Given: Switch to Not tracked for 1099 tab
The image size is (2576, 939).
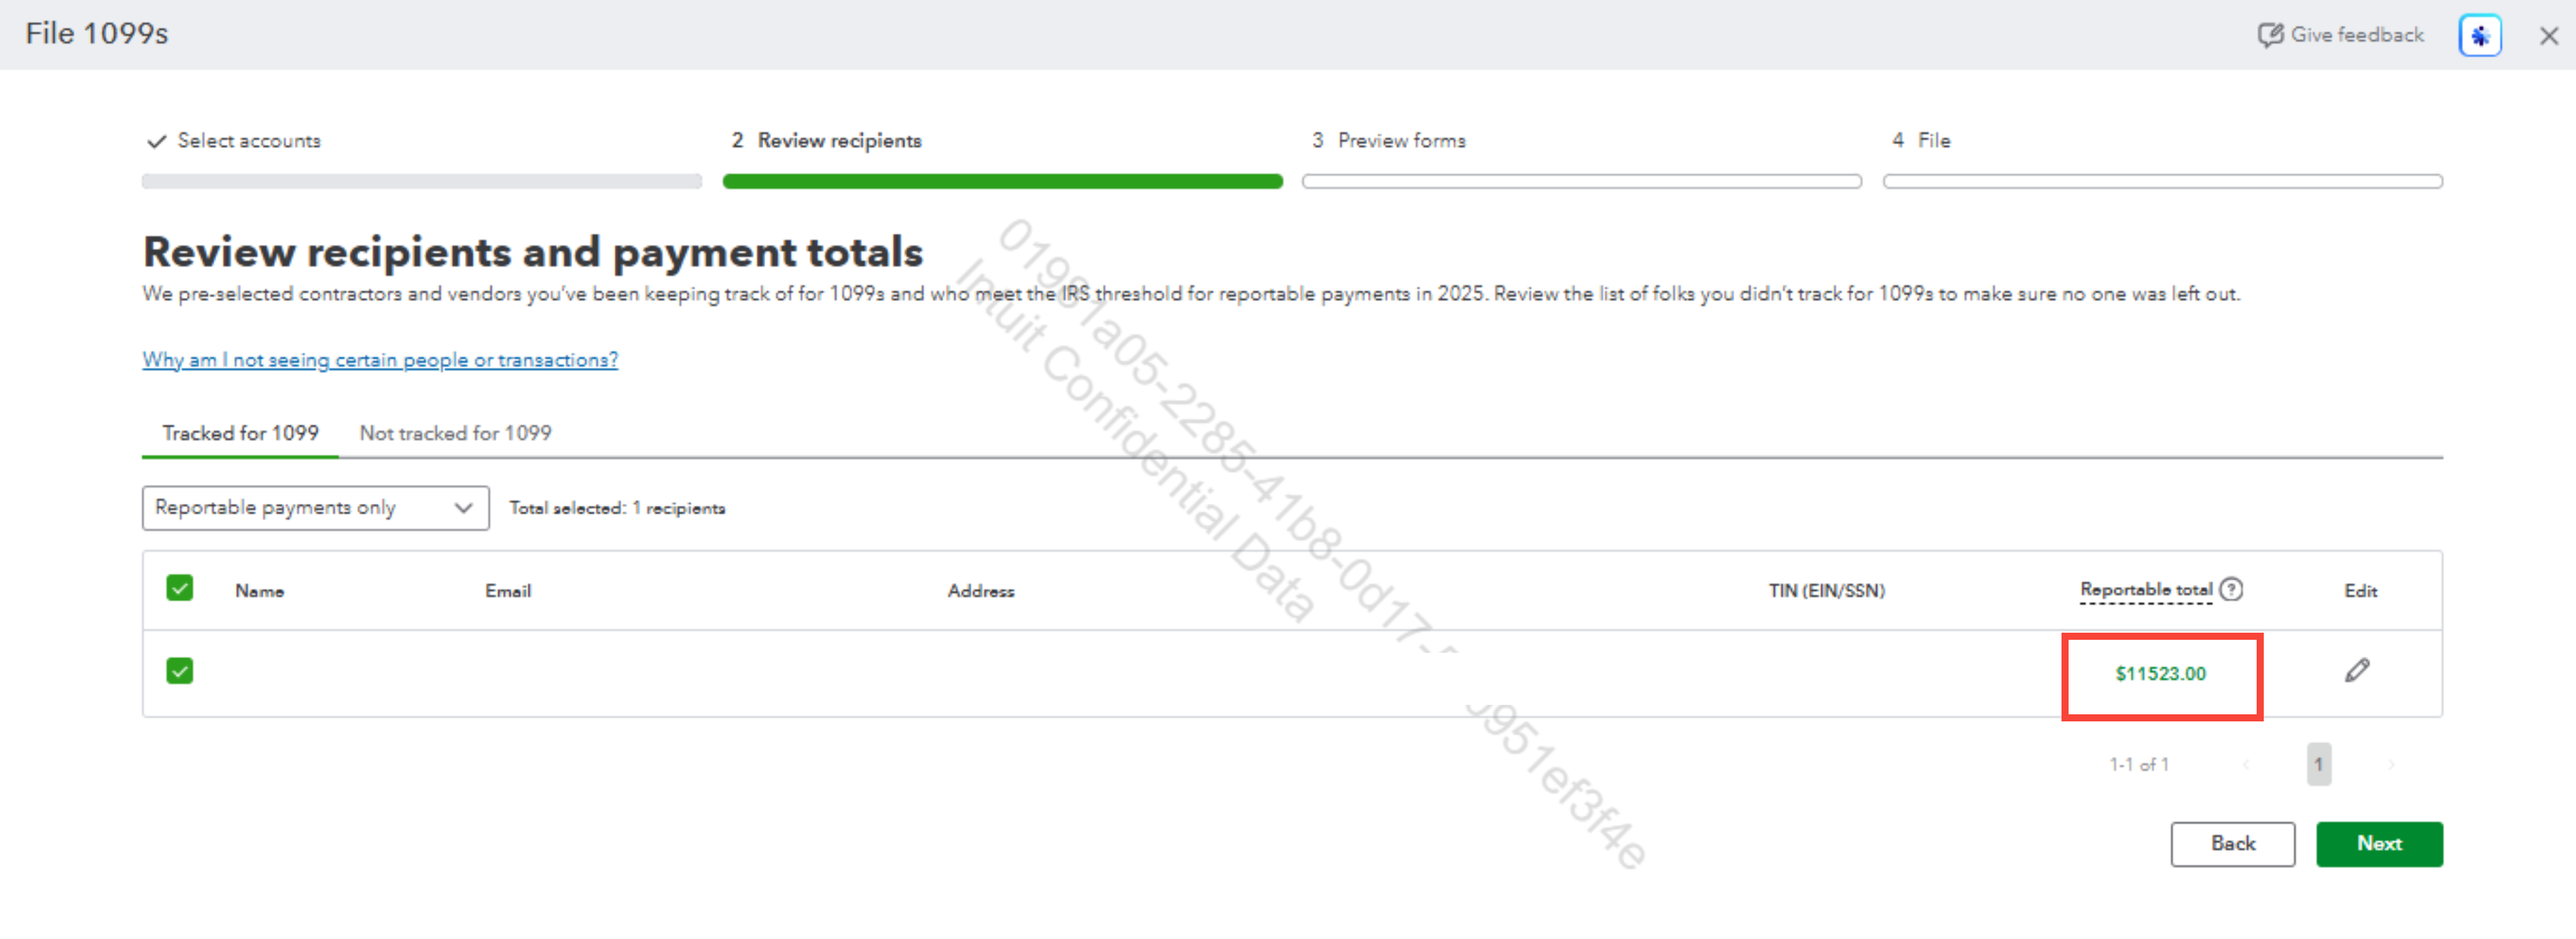Looking at the screenshot, I should [455, 433].
